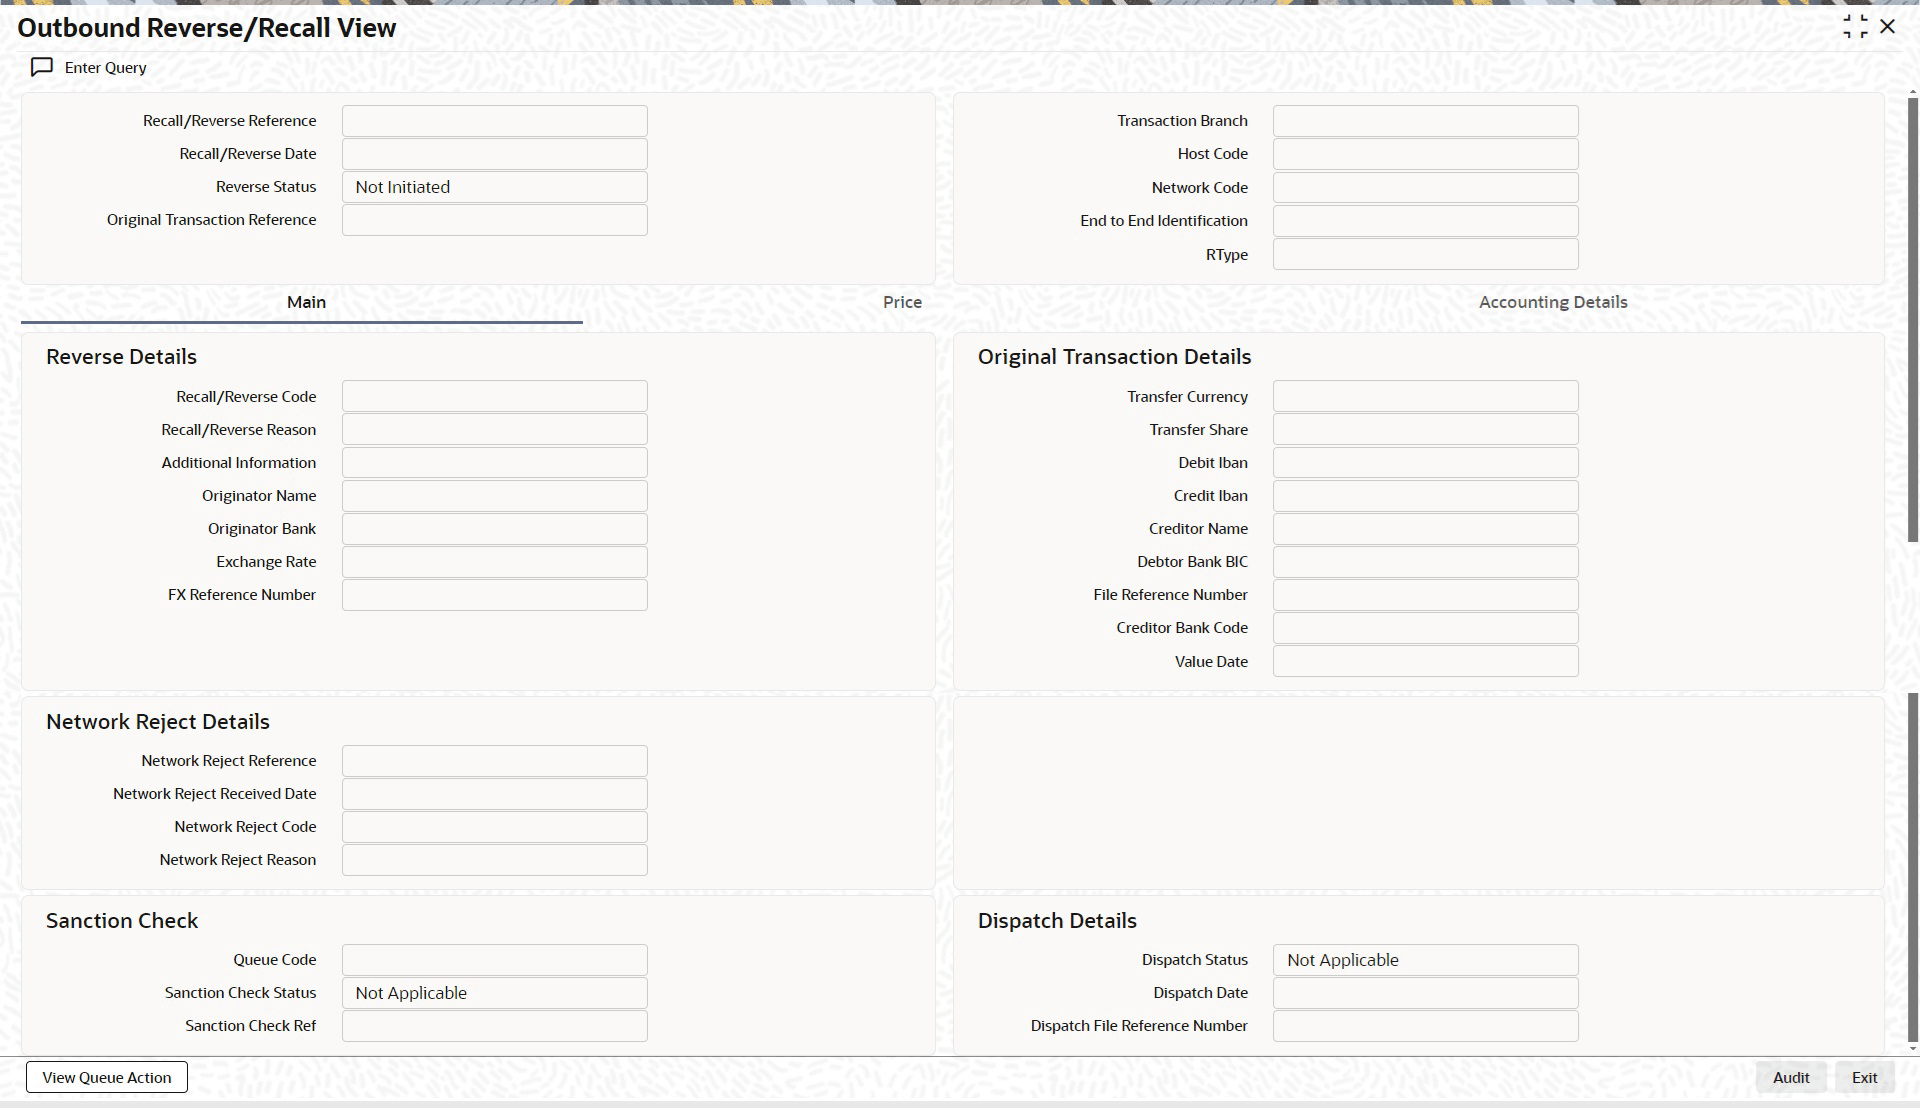Click the vertical scrollbar on right edge
Viewport: 1920px width, 1108px height.
tap(1913, 320)
